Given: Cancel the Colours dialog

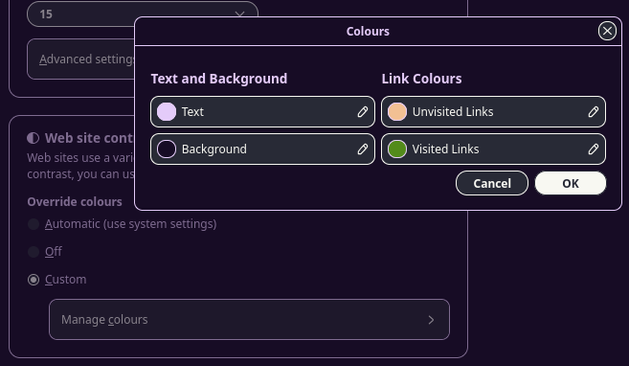Looking at the screenshot, I should coord(492,183).
